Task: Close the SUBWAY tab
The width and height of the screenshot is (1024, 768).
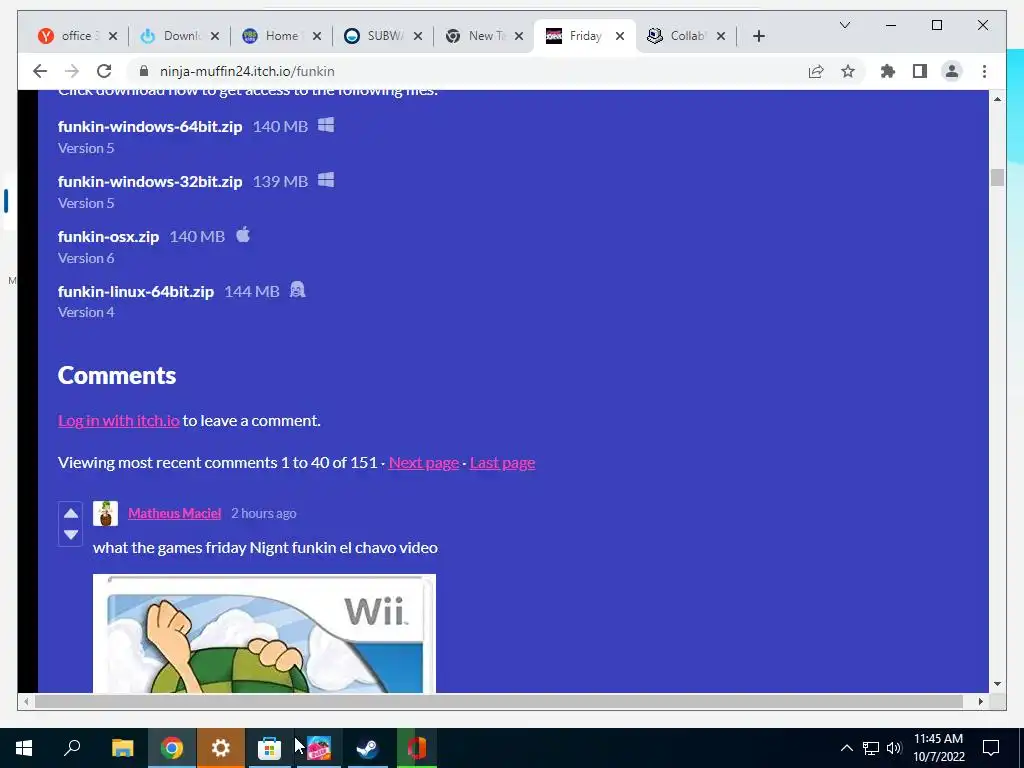Action: (x=418, y=36)
